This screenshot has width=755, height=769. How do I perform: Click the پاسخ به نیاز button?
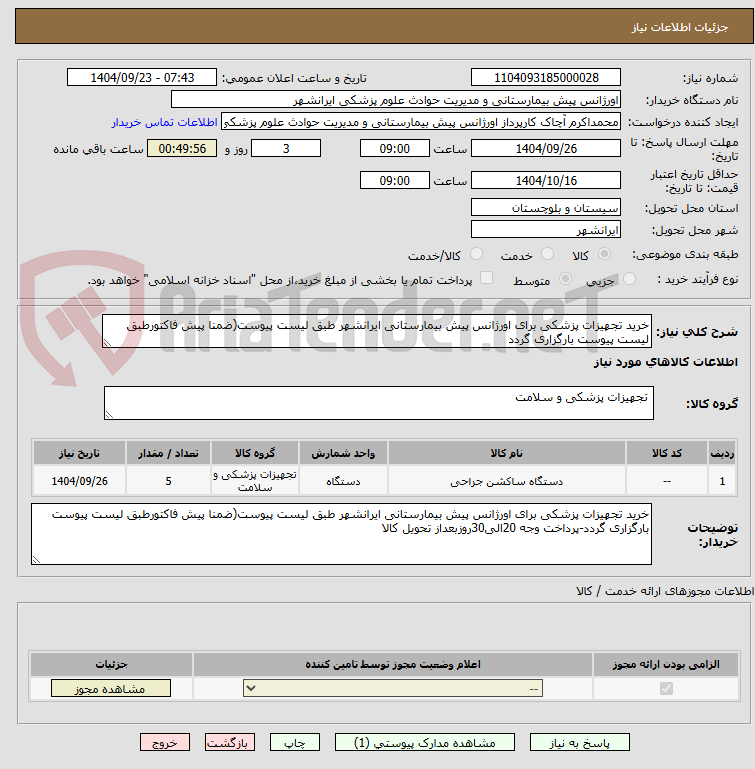pyautogui.click(x=579, y=743)
